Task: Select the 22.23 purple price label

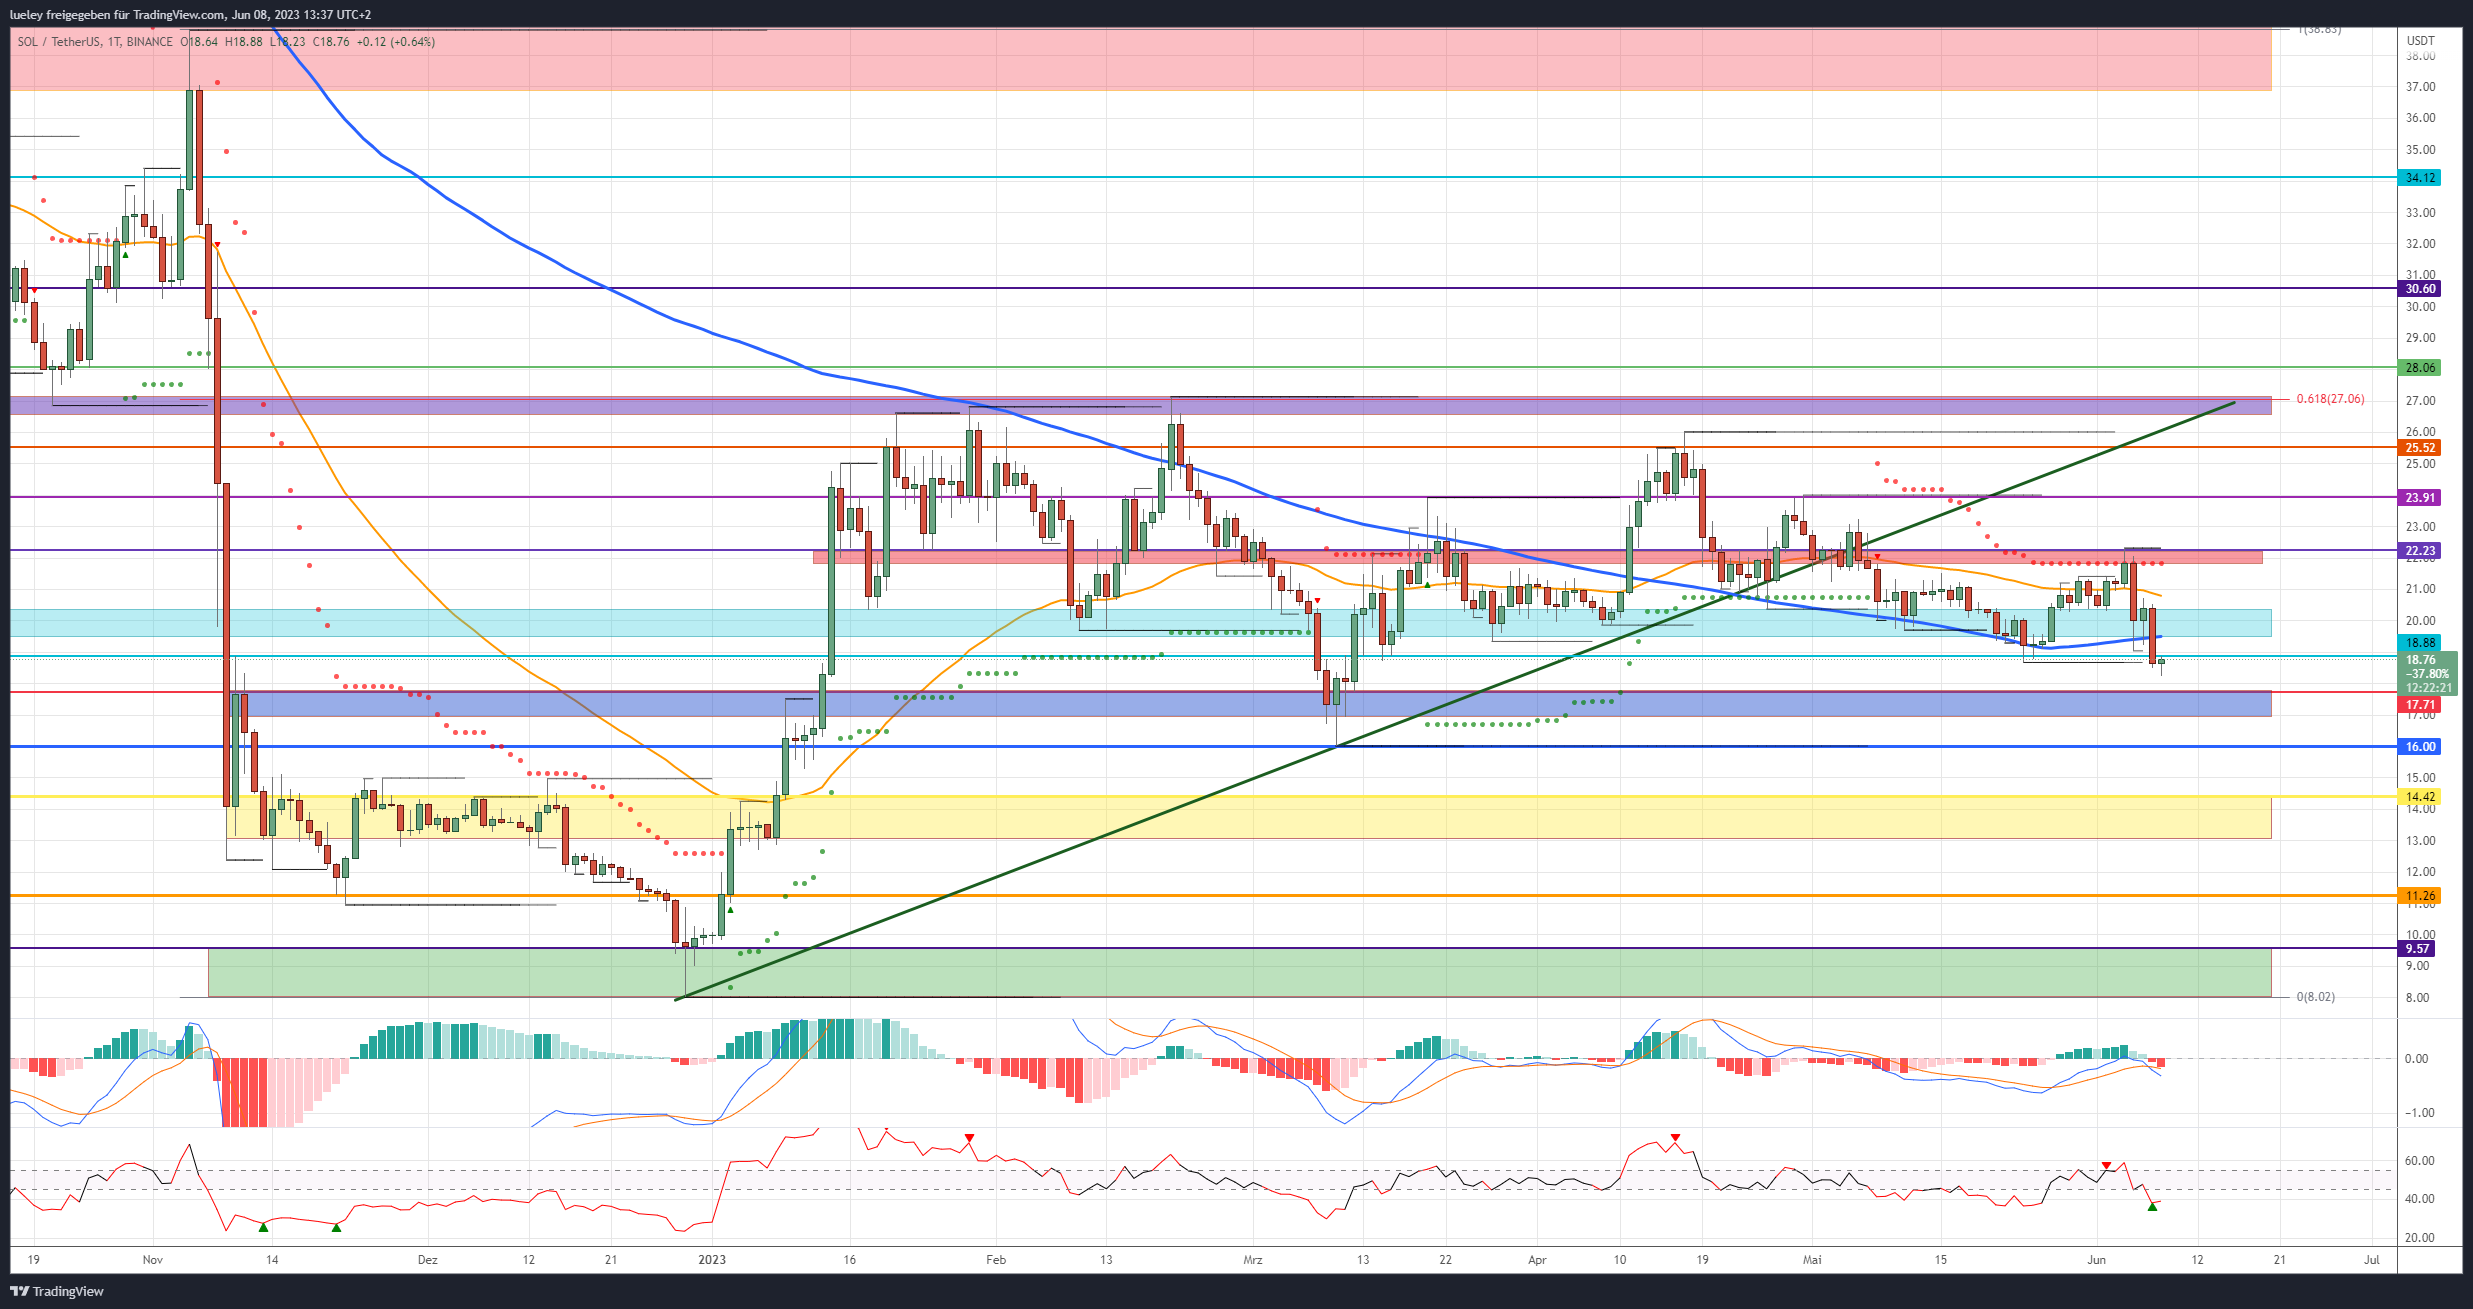Action: tap(2420, 551)
